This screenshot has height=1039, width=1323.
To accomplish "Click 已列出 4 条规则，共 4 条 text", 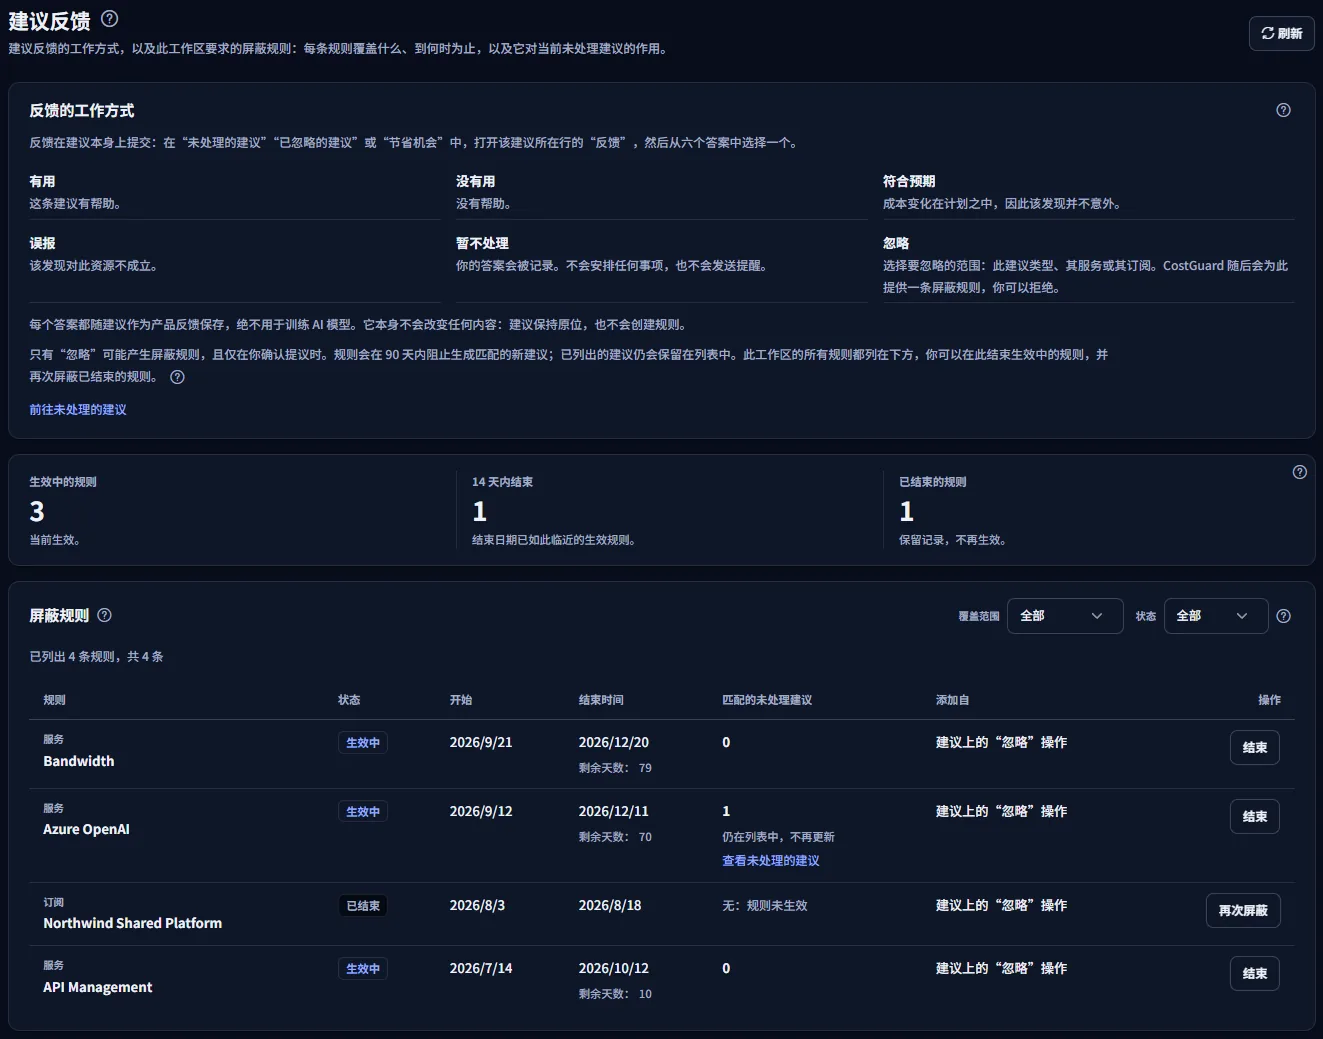I will click(x=96, y=657).
